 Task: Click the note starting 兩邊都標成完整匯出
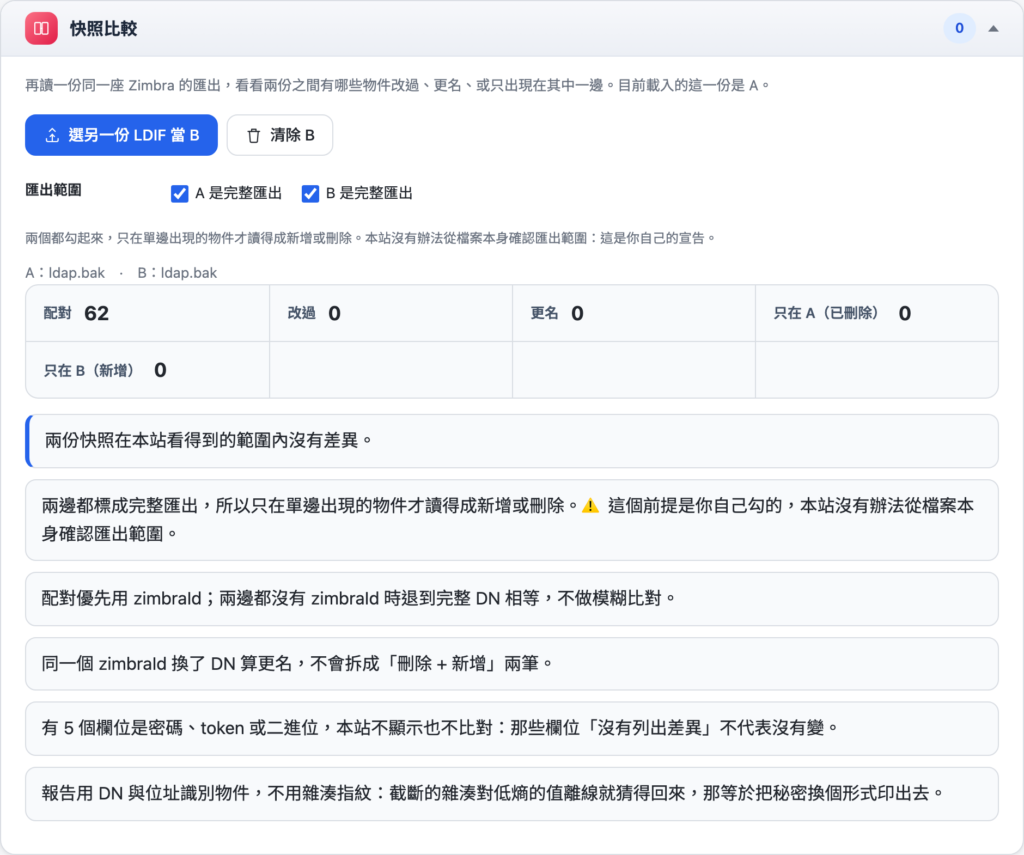coord(512,520)
